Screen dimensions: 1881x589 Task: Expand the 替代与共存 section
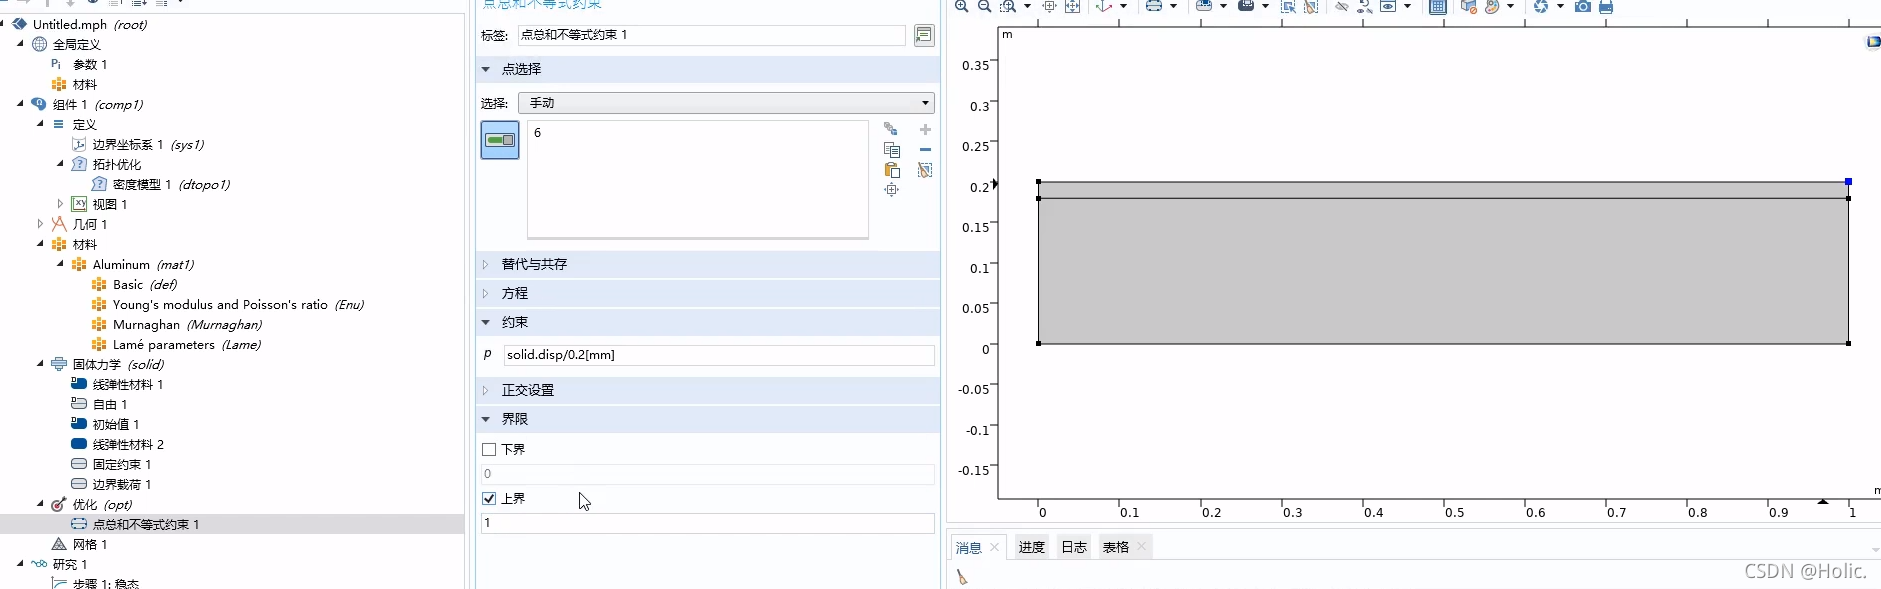[x=486, y=264]
